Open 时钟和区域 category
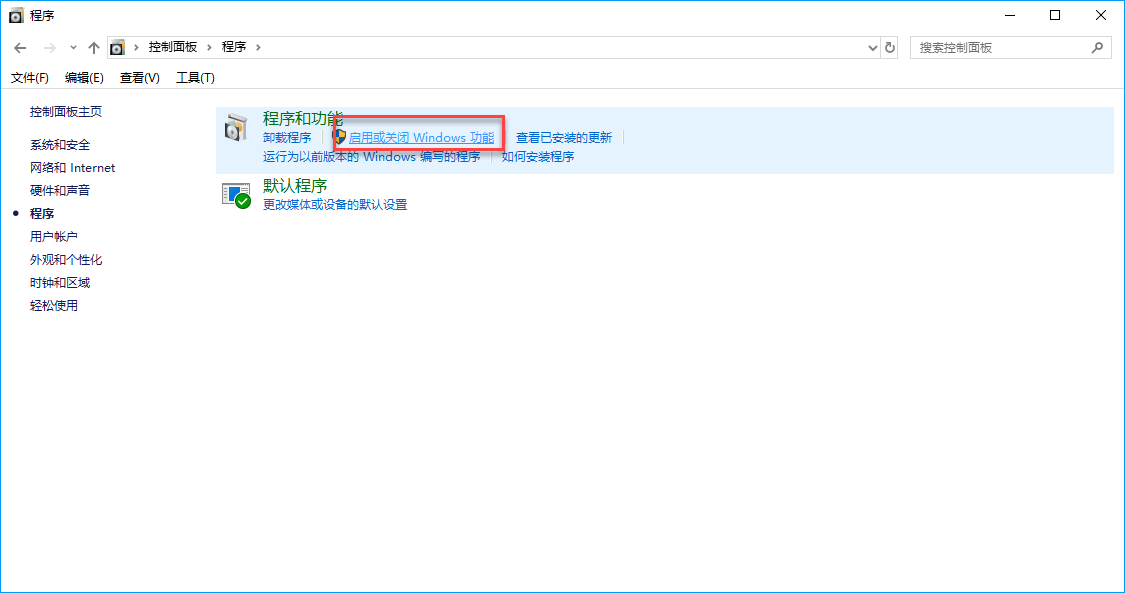 pos(60,283)
